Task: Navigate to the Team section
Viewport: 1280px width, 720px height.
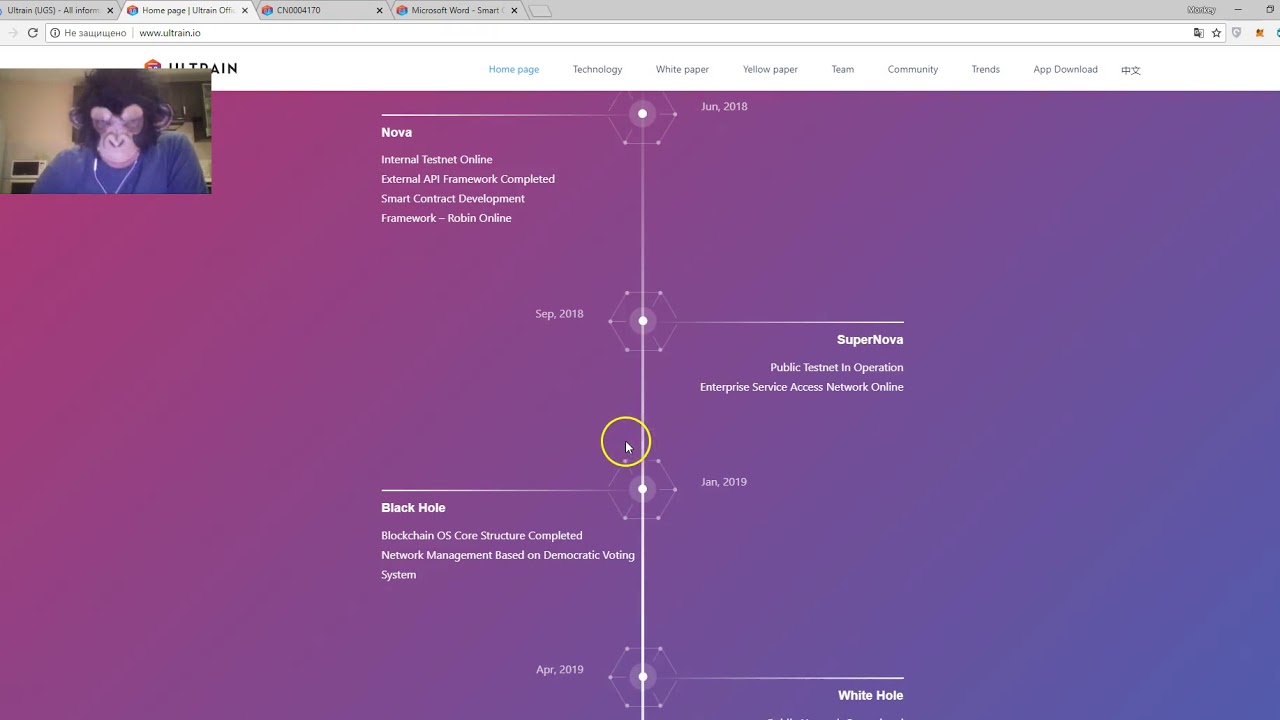Action: pos(843,69)
